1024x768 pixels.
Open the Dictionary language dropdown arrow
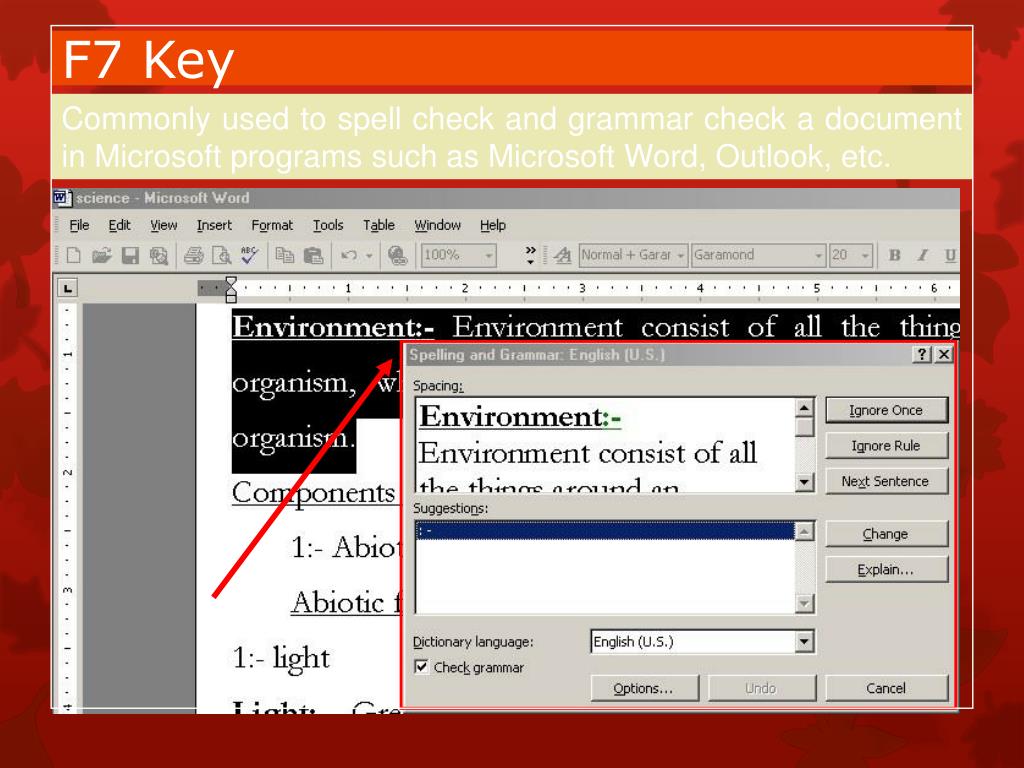click(x=804, y=642)
